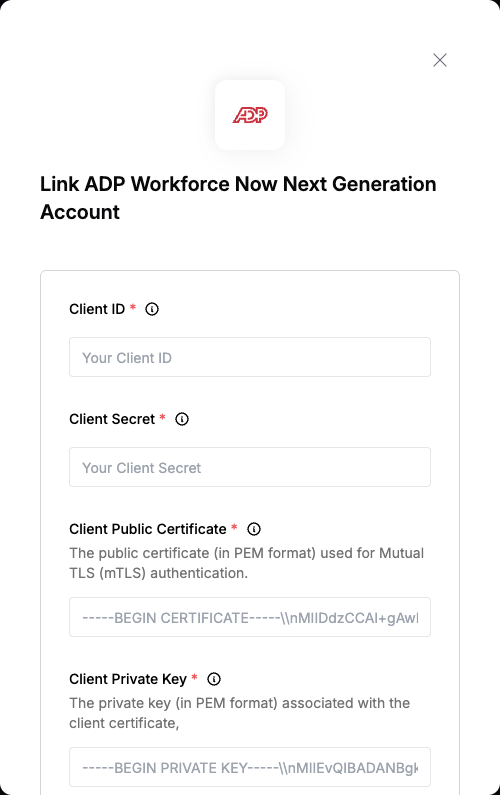Screen dimensions: 500x795
Task: Click the red asterisk beside Client ID
Action: (x=133, y=307)
